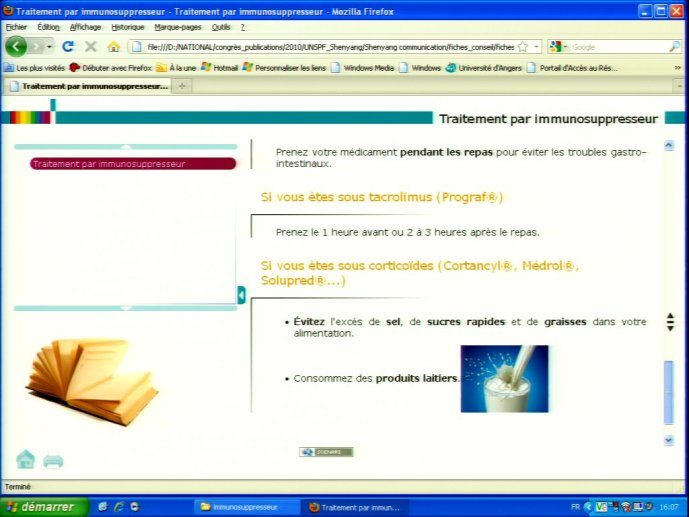Minimize the Firefox window
The image size is (689, 517).
tap(645, 11)
